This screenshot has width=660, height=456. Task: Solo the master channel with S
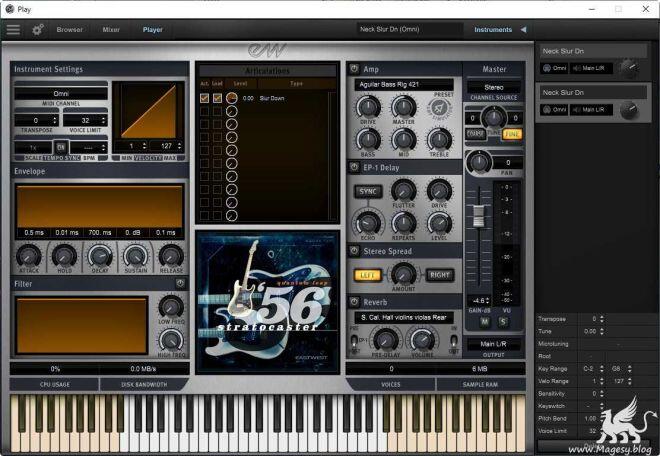pyautogui.click(x=503, y=322)
